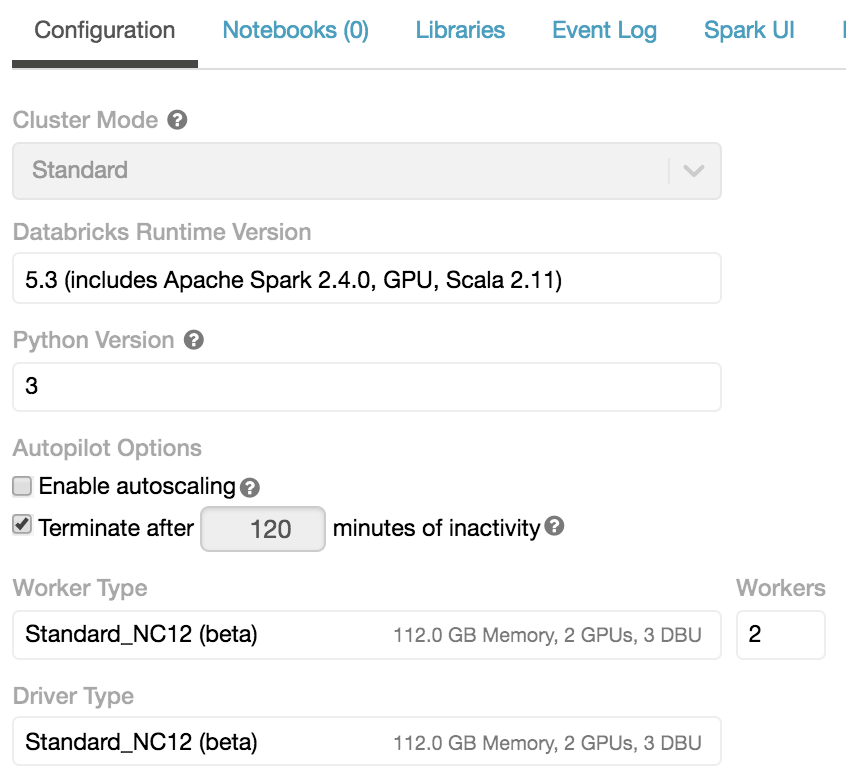Click the Python Version help icon

tap(194, 340)
